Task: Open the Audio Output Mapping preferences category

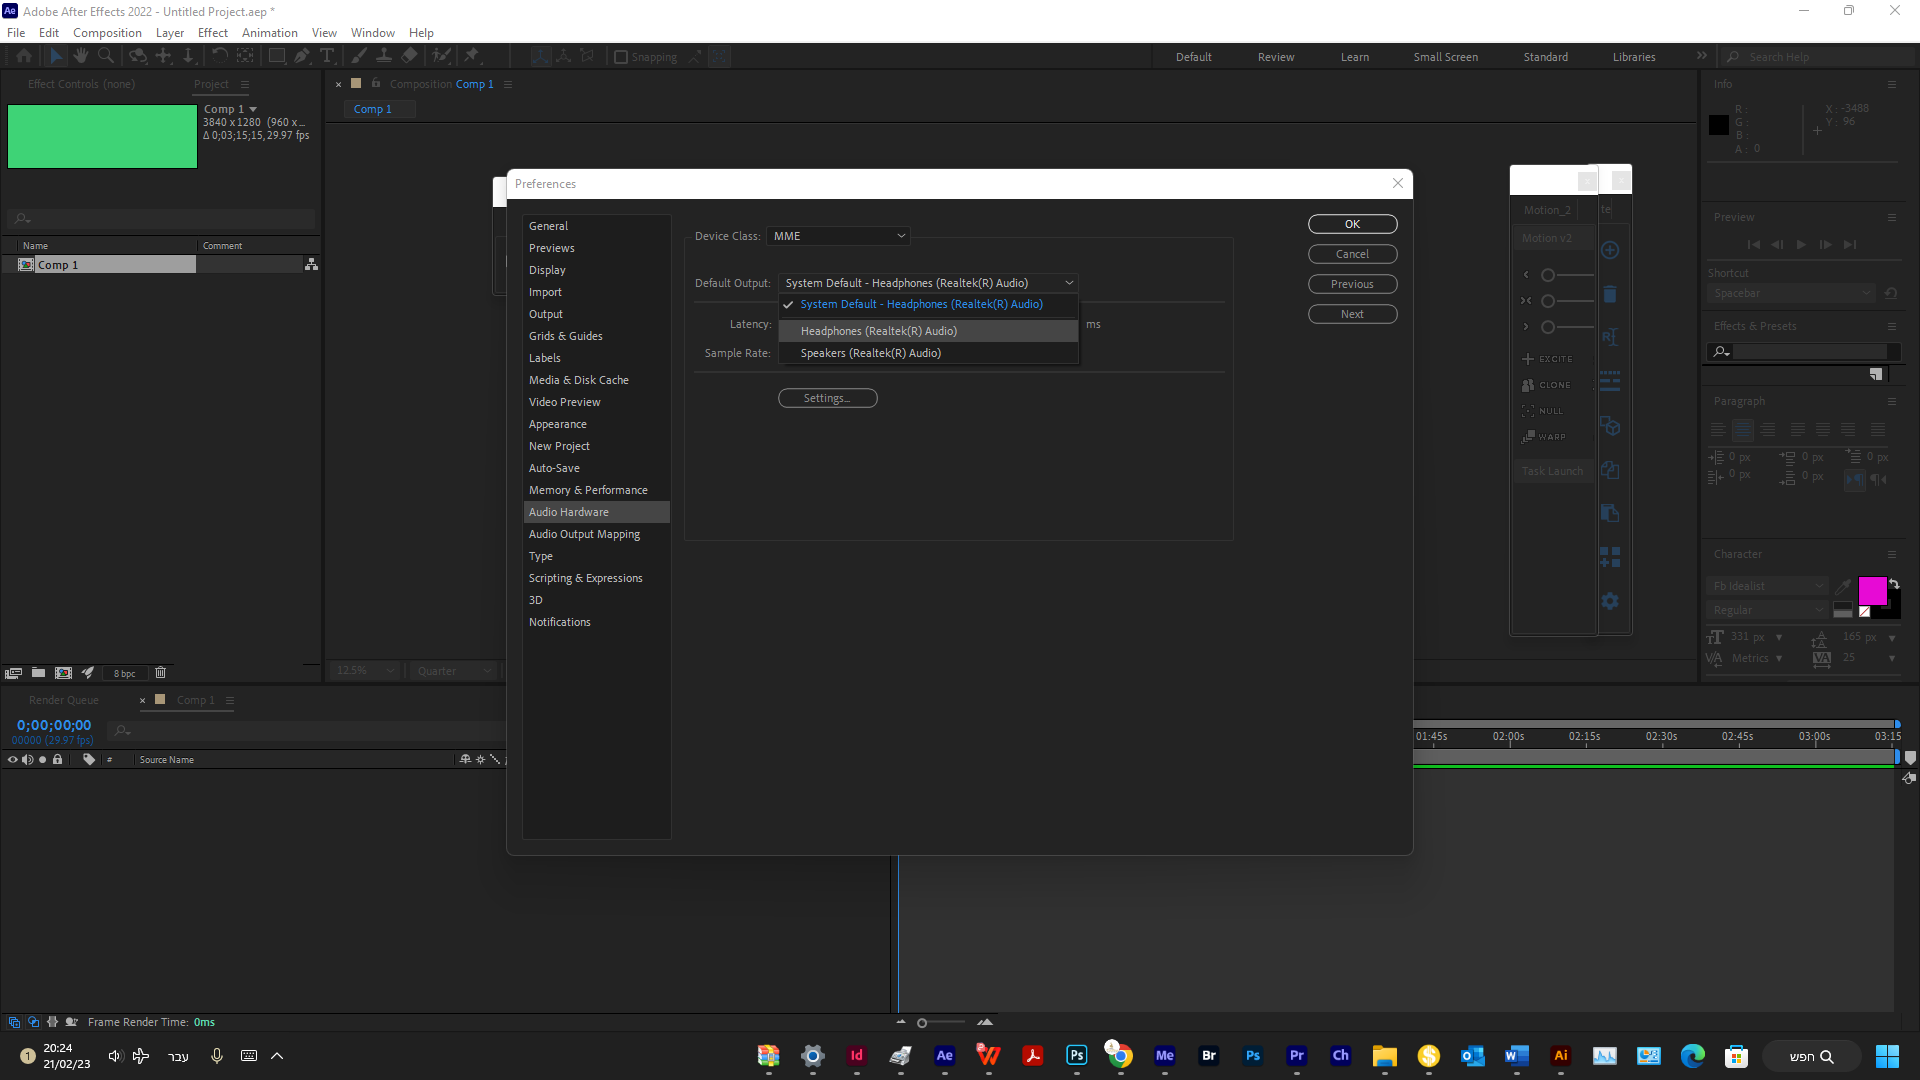Action: 584,534
